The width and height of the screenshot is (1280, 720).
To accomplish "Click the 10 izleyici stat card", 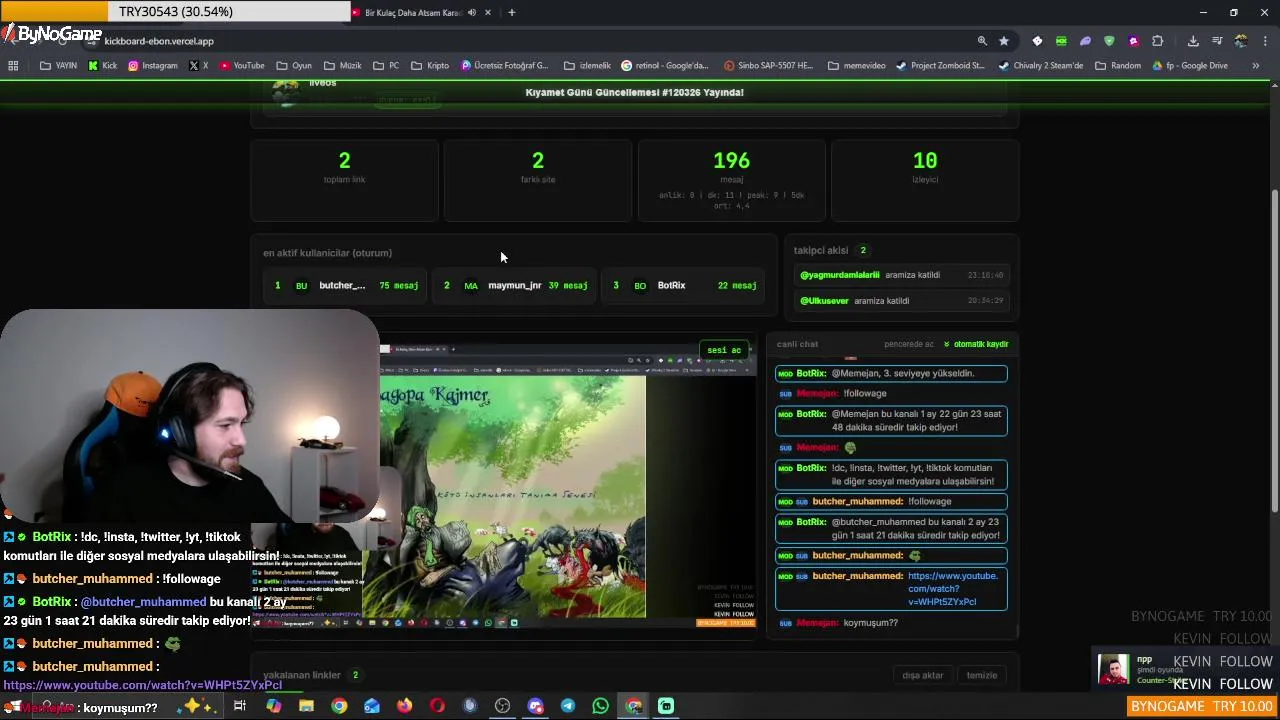I will point(925,180).
